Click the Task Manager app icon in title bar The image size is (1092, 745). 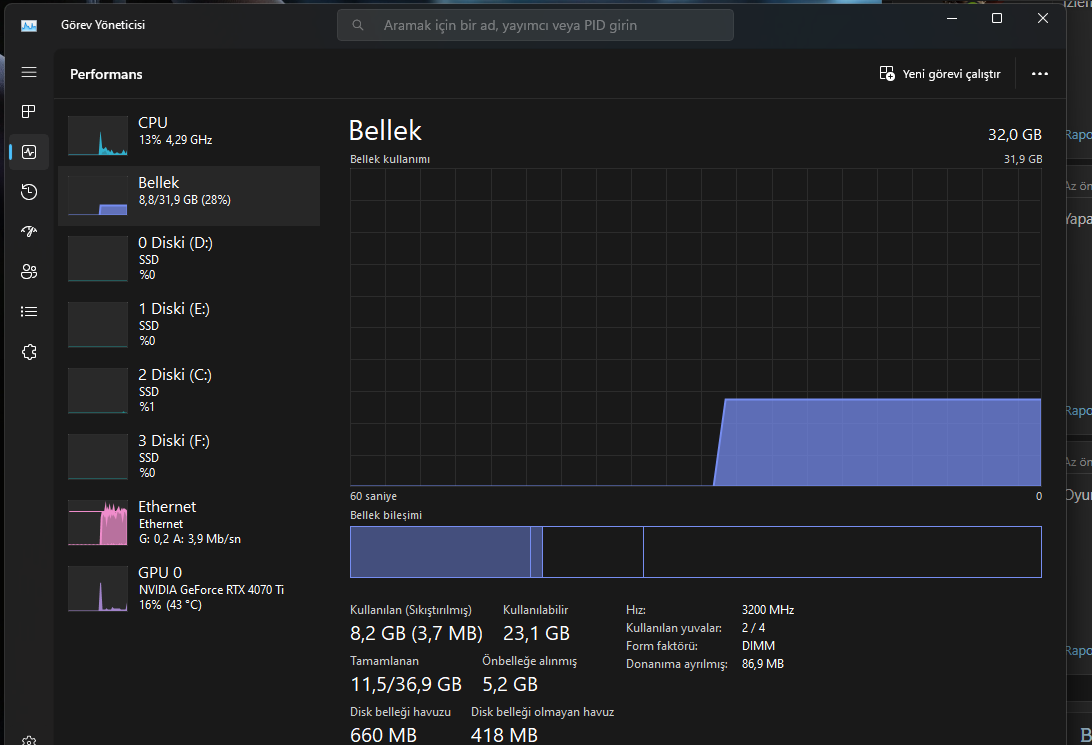tap(29, 26)
